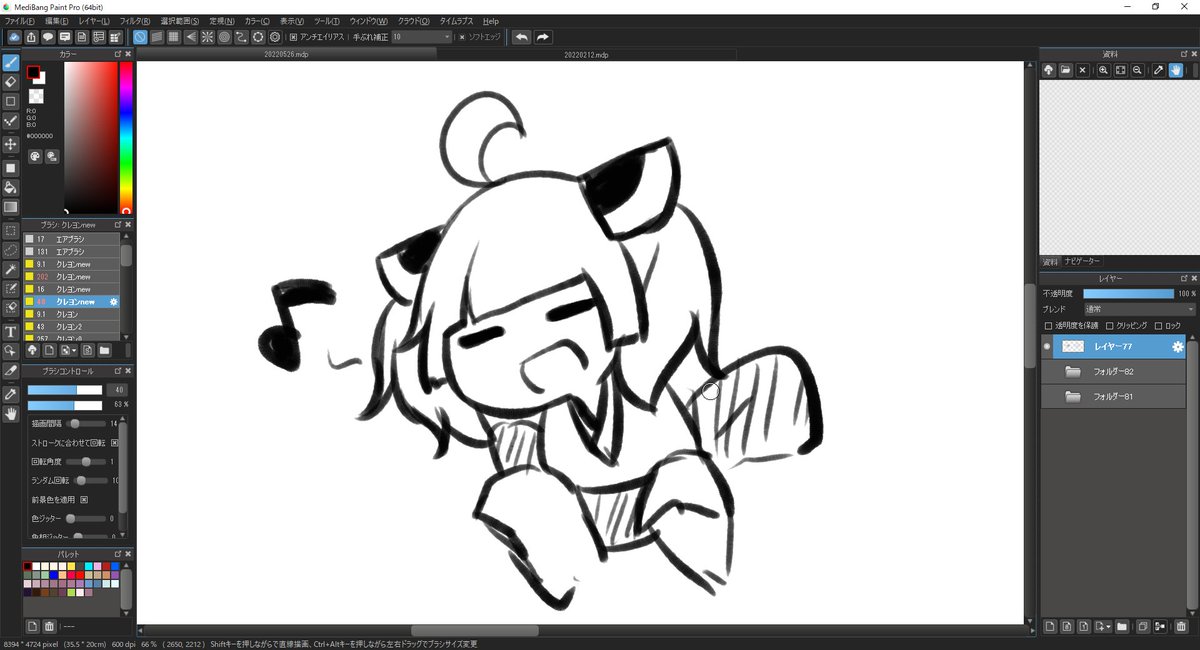Screen dimensions: 1200x650
Task: Select the Gradient tool
Action: (x=11, y=207)
